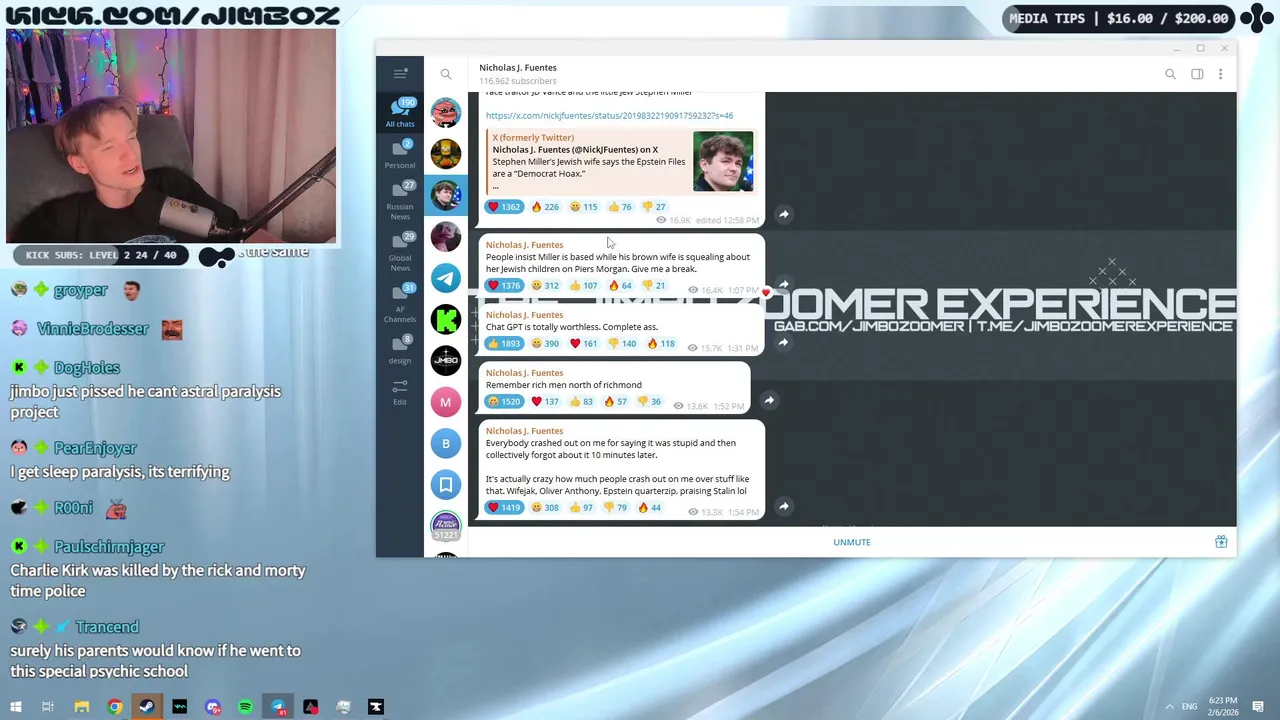Viewport: 1280px width, 720px height.
Task: Toggle thumbs-up reaction showing 1893
Action: point(504,344)
